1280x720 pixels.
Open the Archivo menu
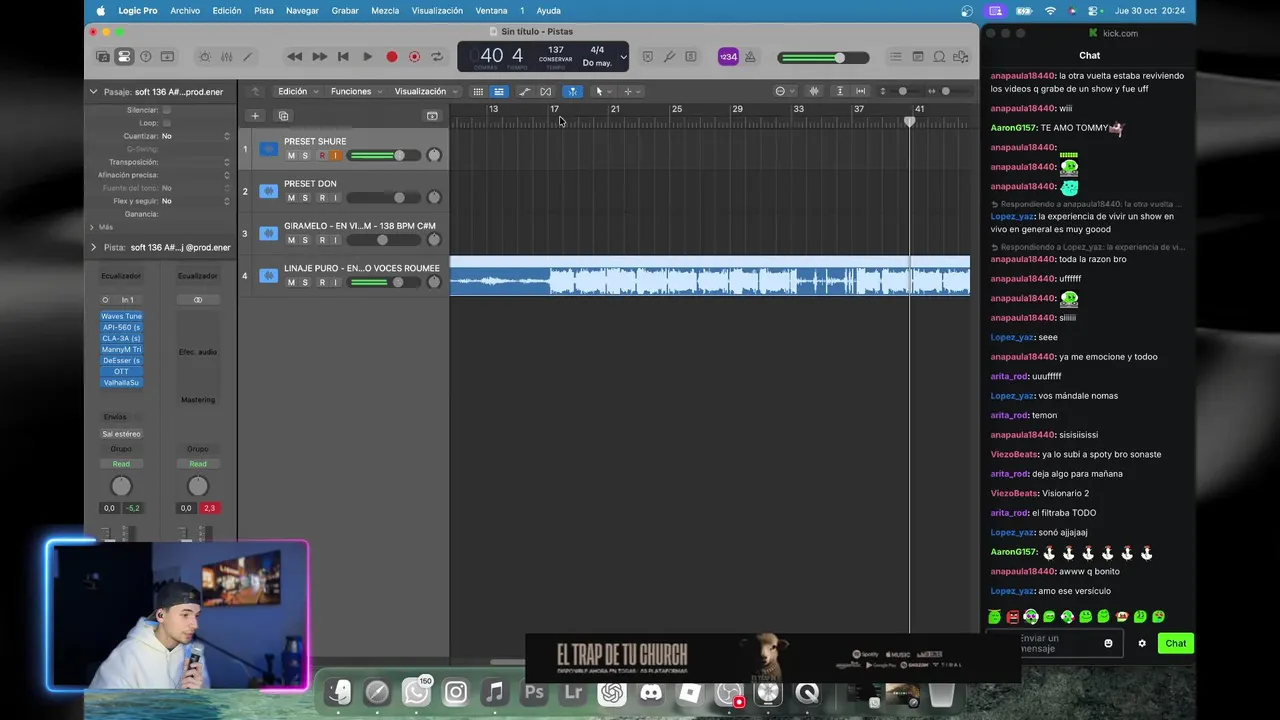click(x=185, y=10)
